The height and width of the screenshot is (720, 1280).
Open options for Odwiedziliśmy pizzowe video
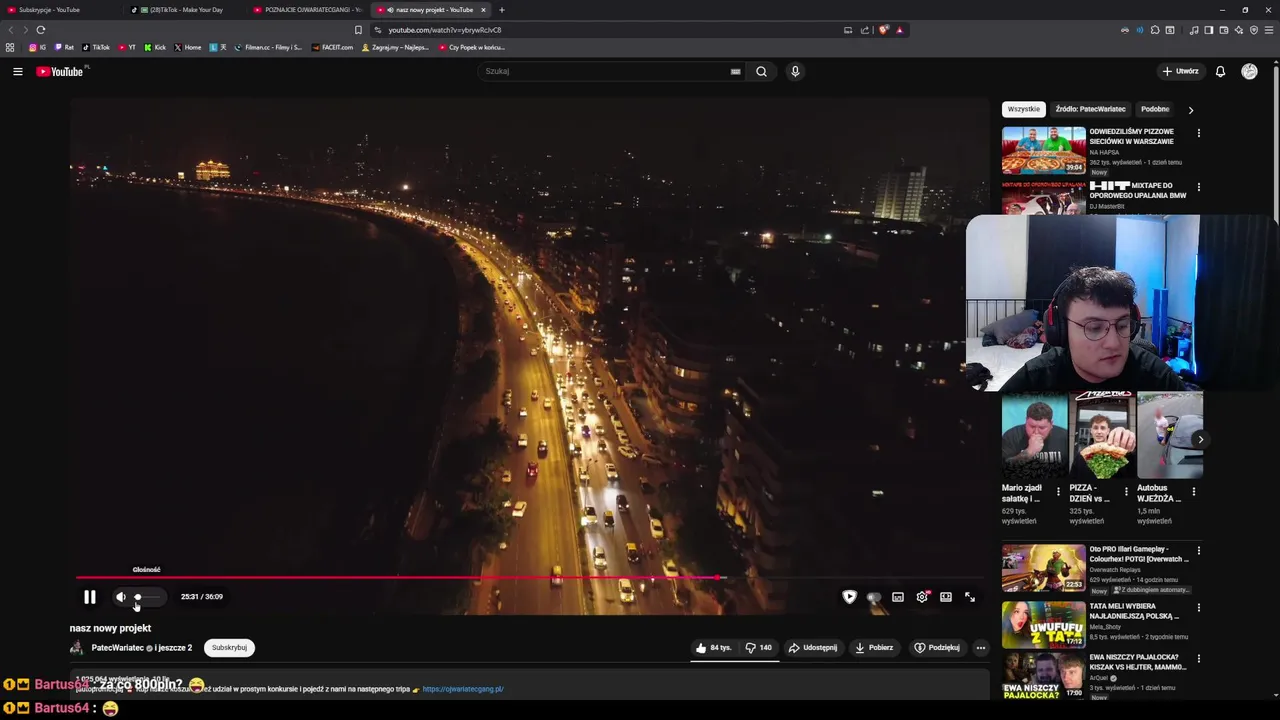tap(1199, 132)
